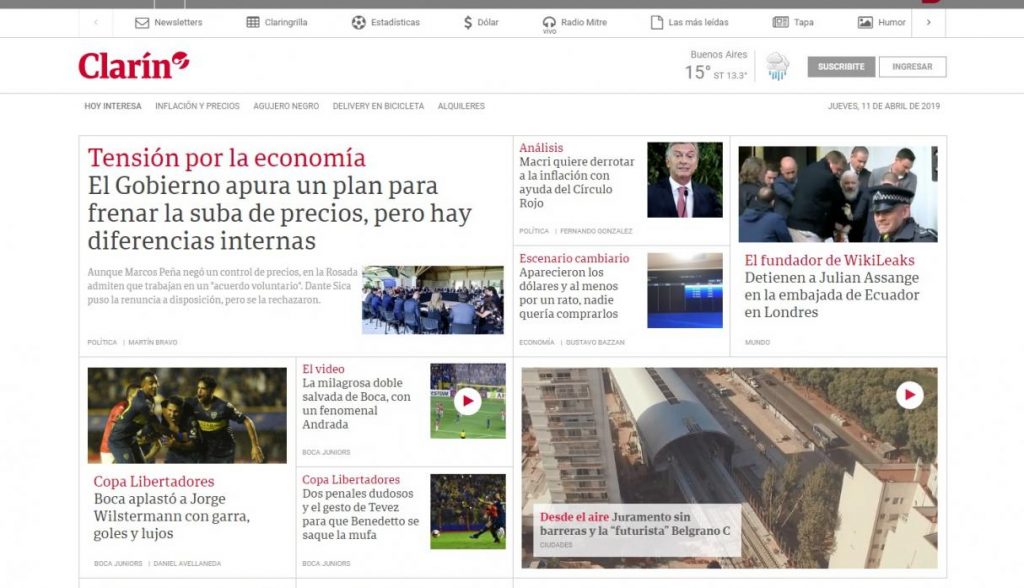The width and height of the screenshot is (1024, 588).
Task: Click the Macri portrait thumbnail
Action: point(684,180)
